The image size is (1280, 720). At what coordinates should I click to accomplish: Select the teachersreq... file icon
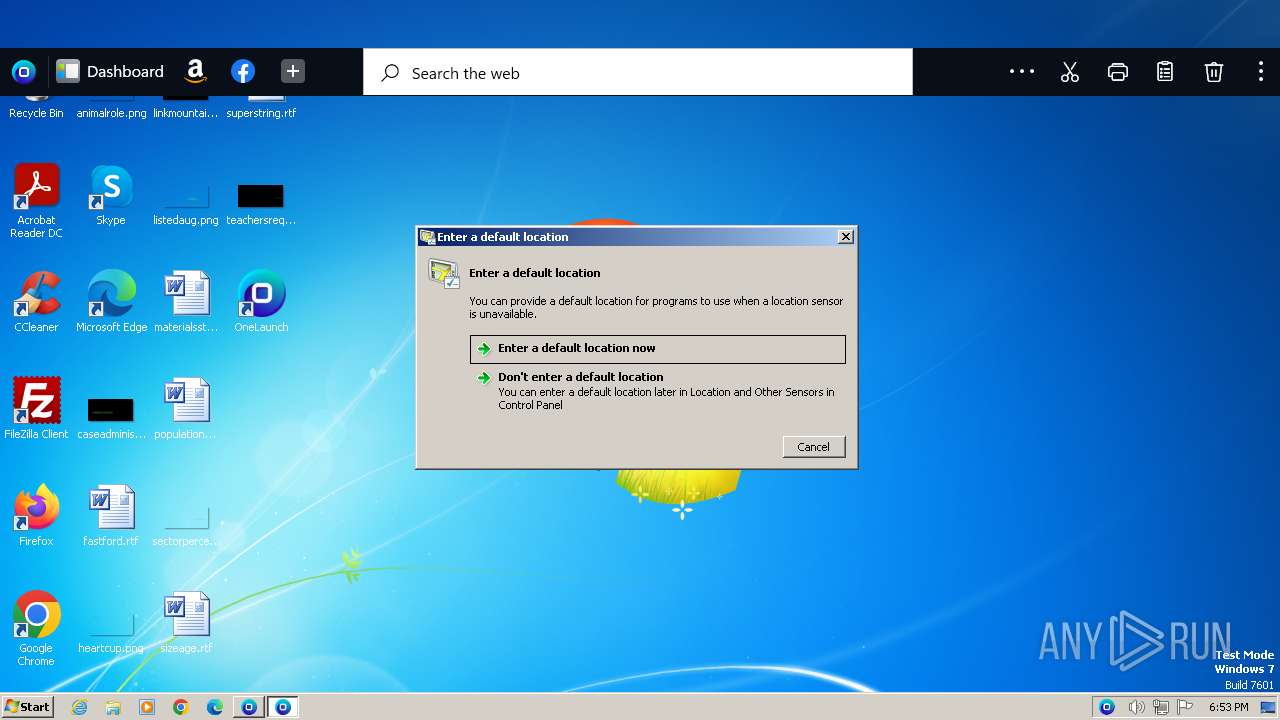point(261,203)
